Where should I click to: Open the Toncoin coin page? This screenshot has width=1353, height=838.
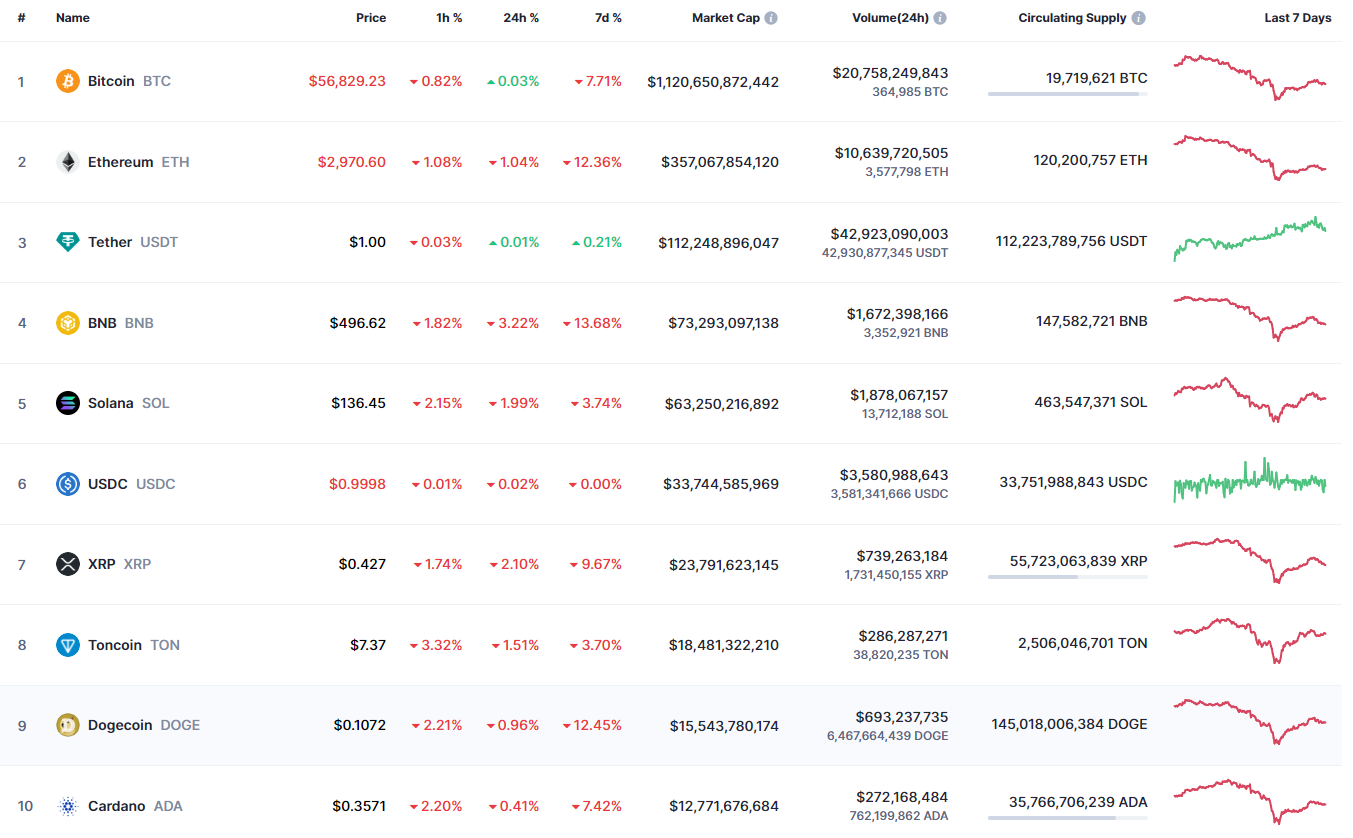click(x=115, y=645)
